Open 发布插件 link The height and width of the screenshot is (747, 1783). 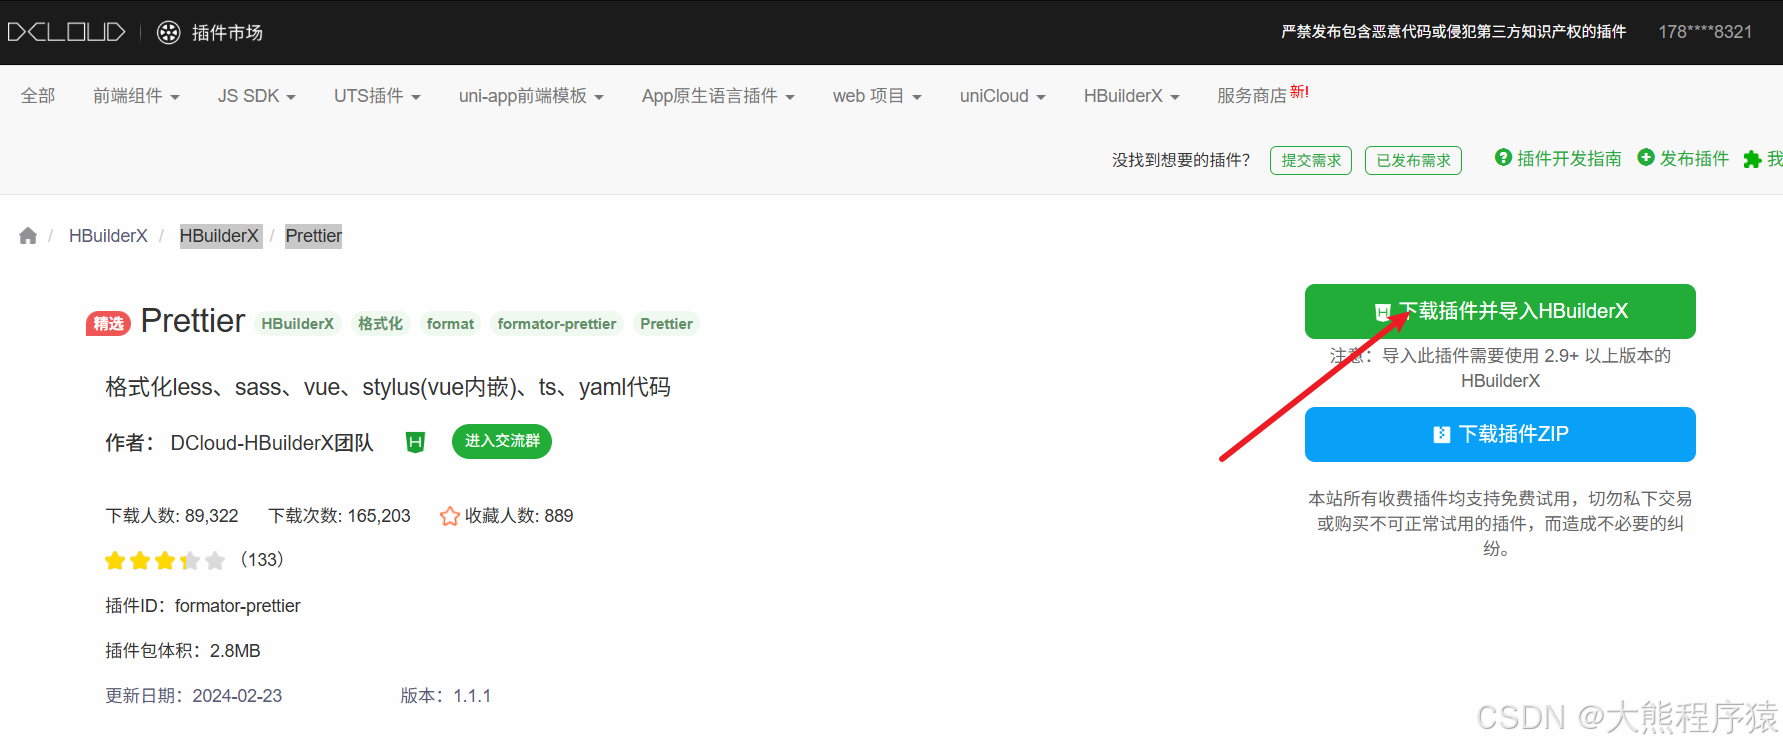click(1694, 158)
